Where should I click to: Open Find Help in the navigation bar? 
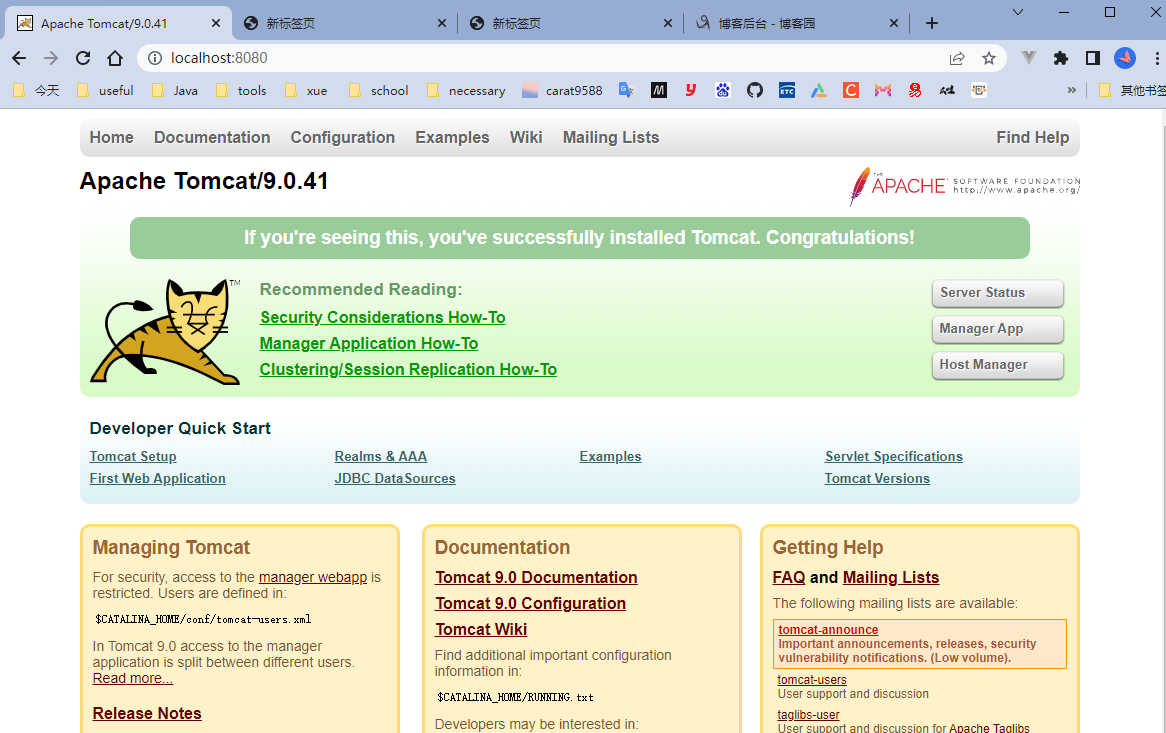coord(1033,138)
